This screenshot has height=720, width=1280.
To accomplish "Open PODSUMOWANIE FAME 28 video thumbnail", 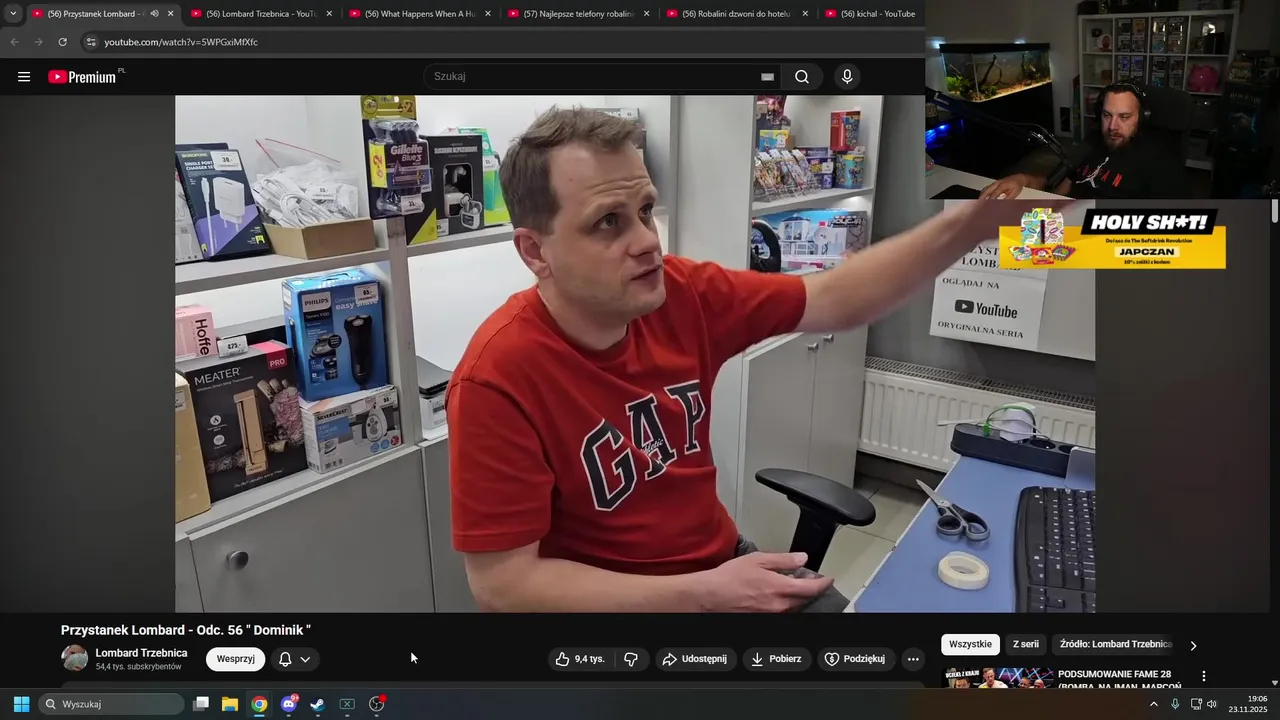I will 997,679.
